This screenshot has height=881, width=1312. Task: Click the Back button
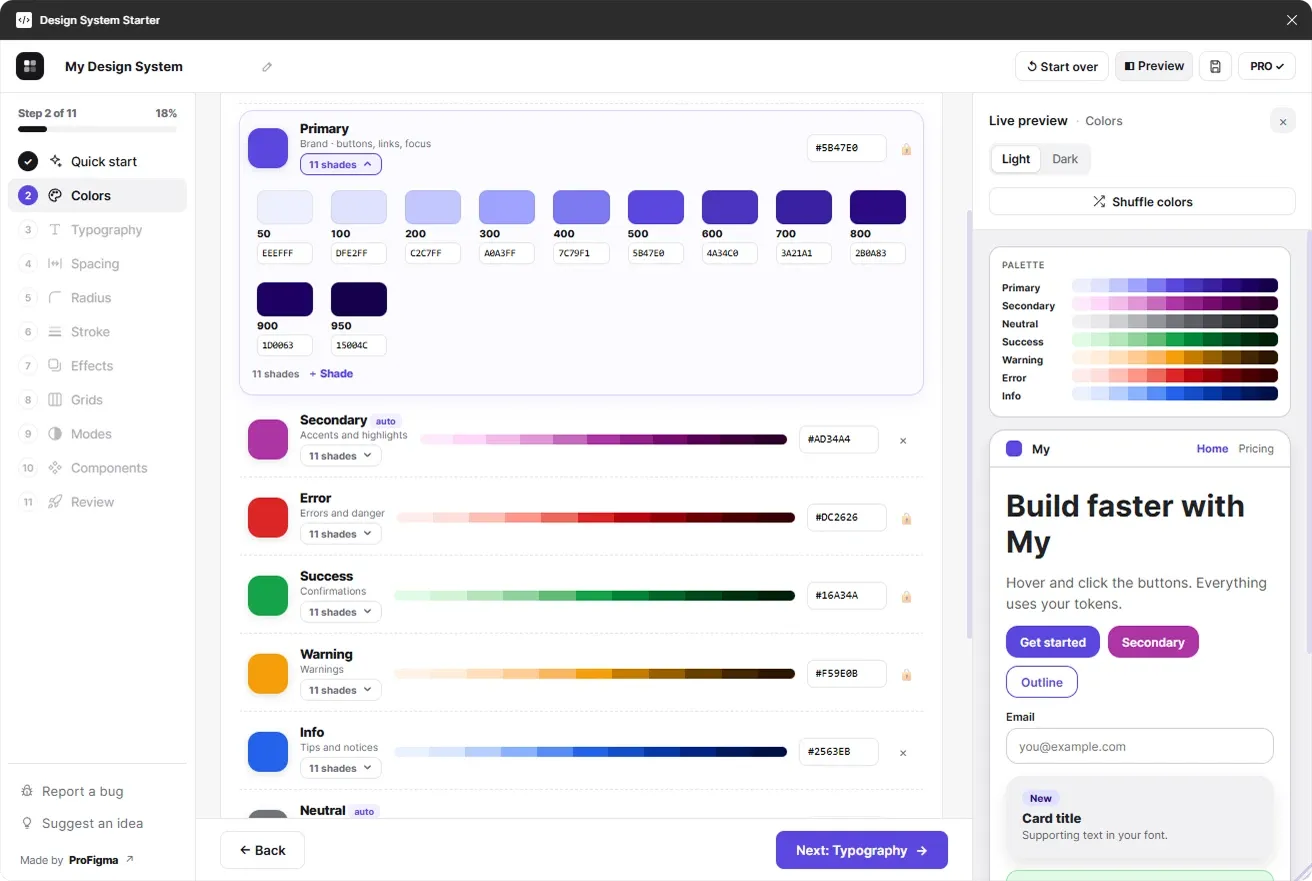[262, 850]
